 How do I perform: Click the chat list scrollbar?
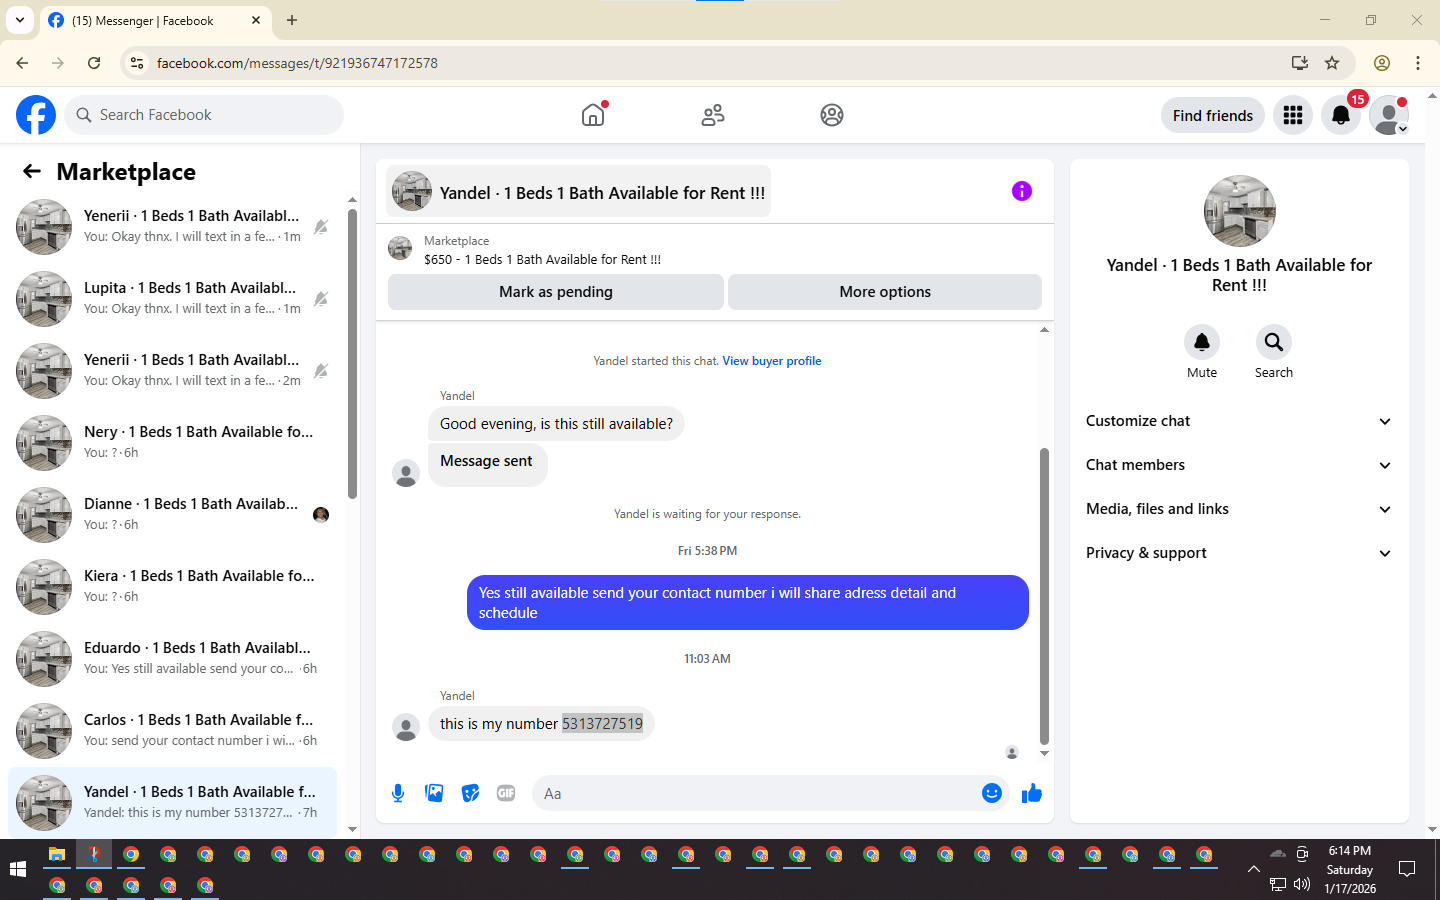tap(352, 353)
